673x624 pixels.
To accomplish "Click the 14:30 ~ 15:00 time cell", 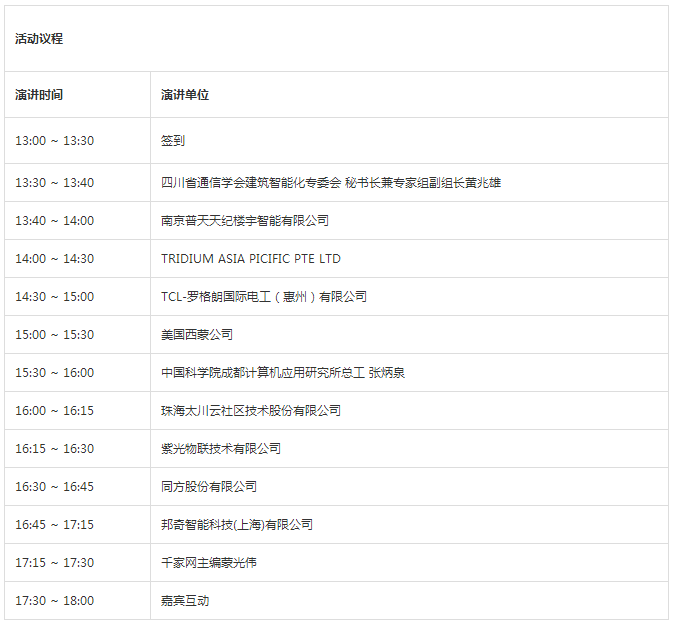I will point(54,297).
